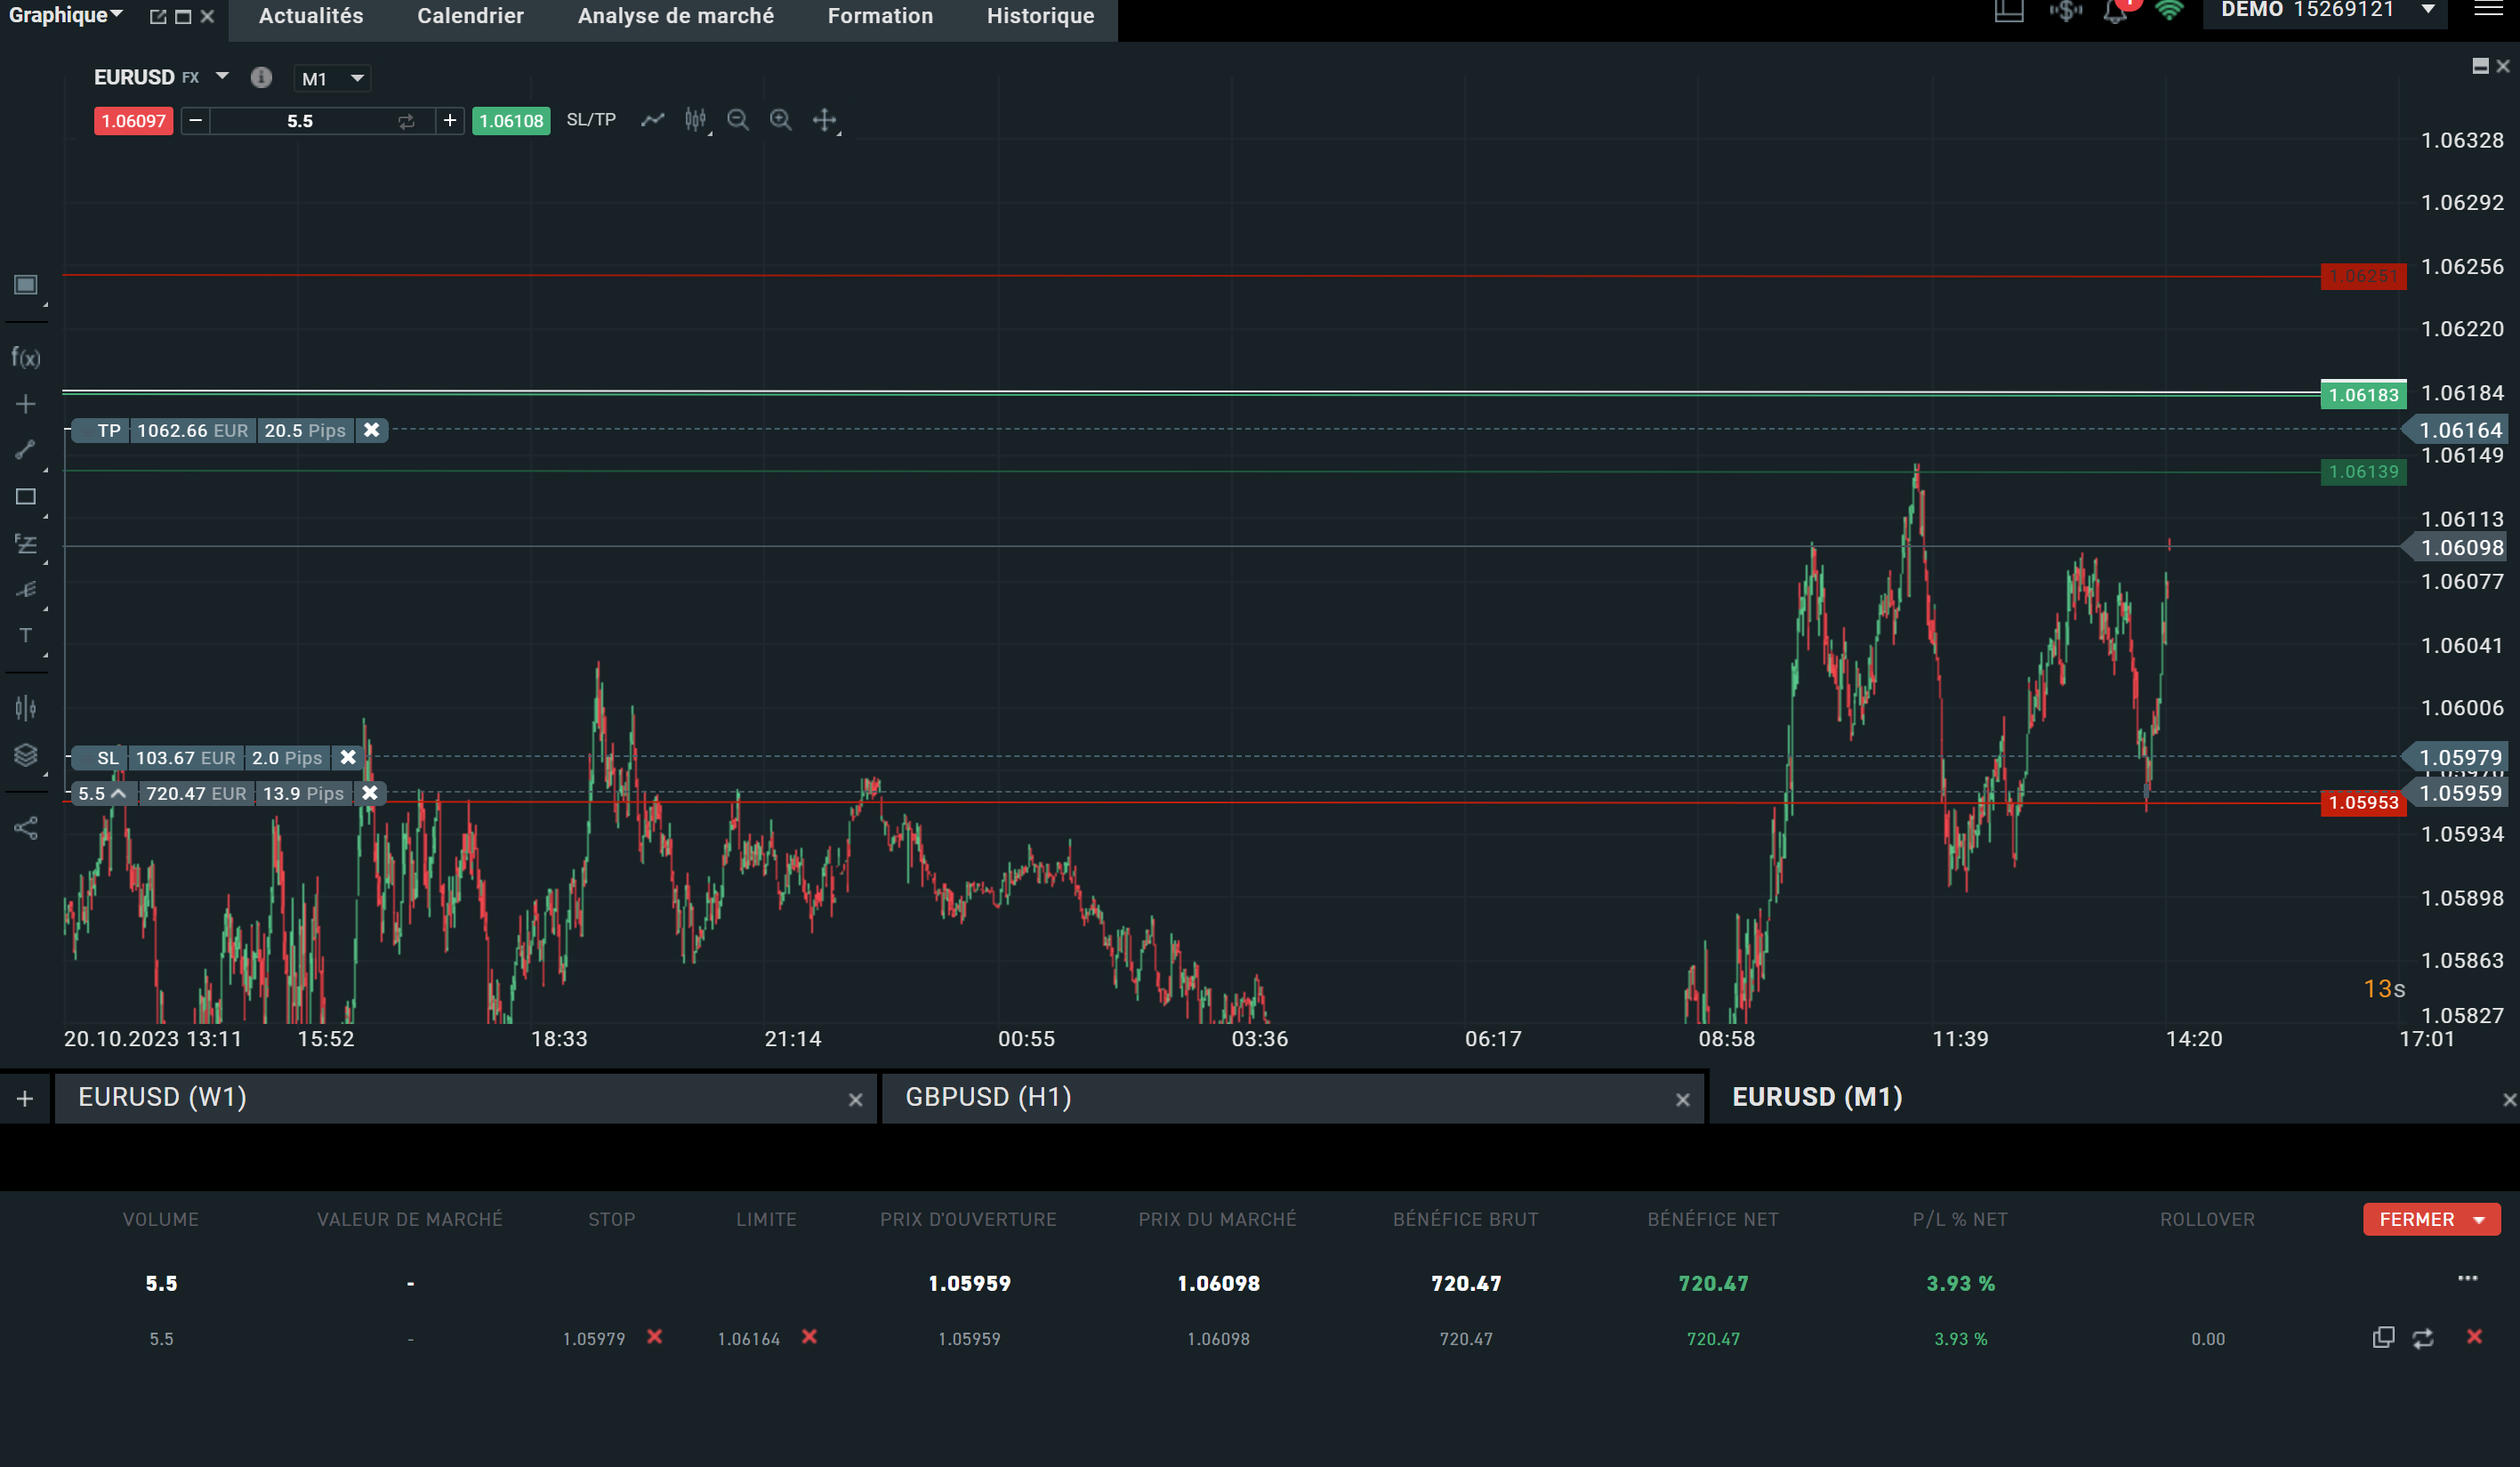Select the text annotation tool

(x=26, y=635)
